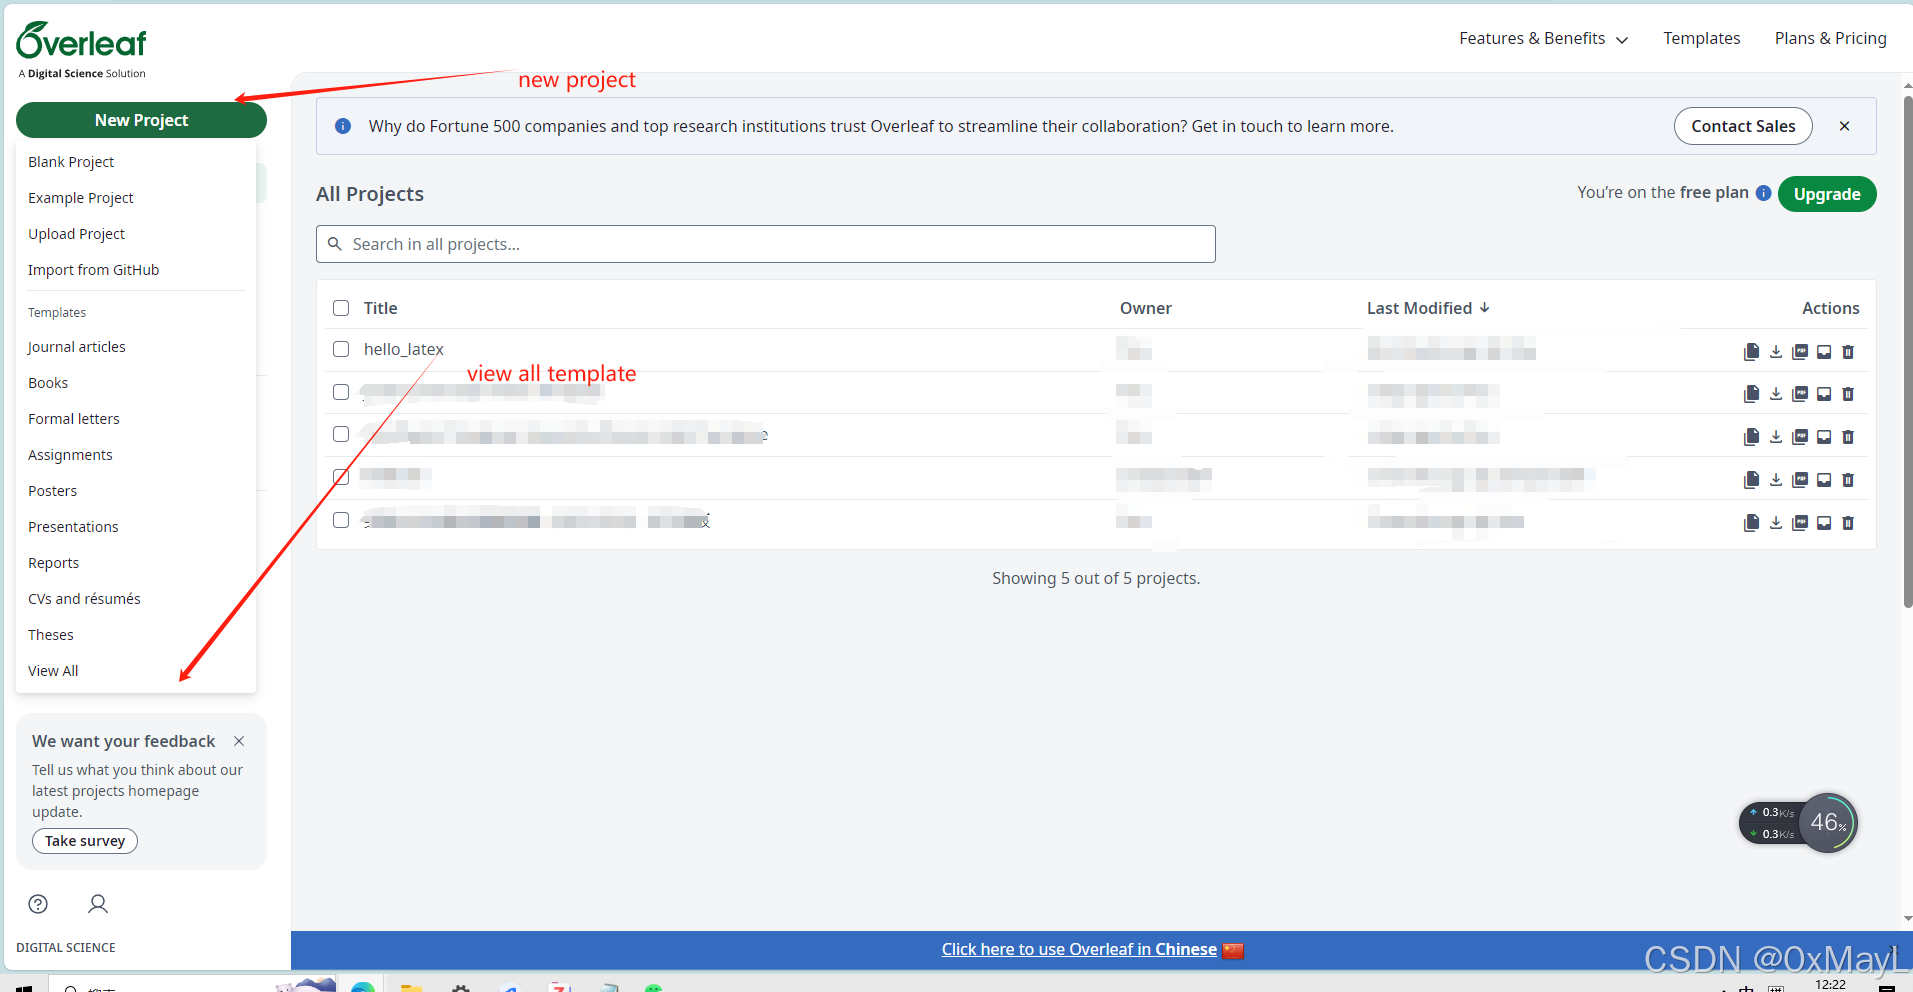The height and width of the screenshot is (992, 1913).
Task: Click the green Upgrade button
Action: pos(1827,194)
